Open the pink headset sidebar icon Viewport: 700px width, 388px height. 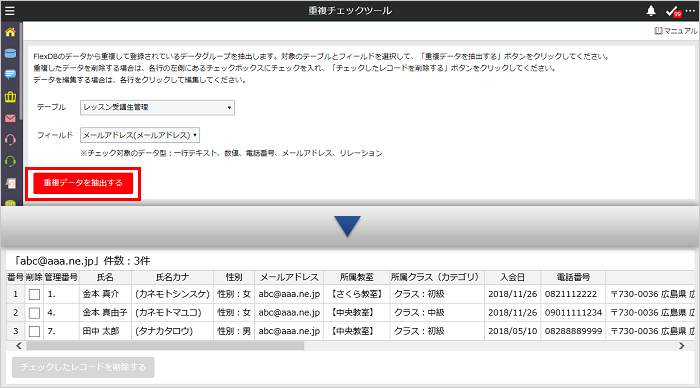pyautogui.click(x=10, y=140)
